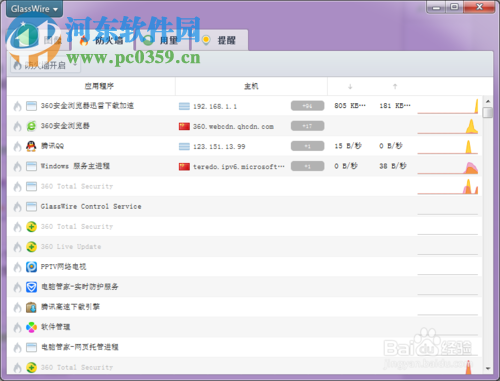Open traffic mini graph for 腾讯QQ

point(448,146)
